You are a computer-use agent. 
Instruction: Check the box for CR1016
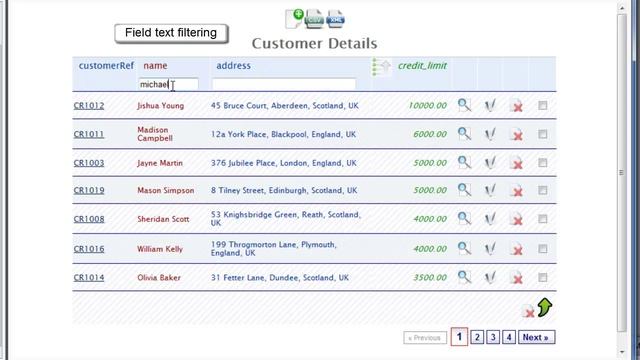pyautogui.click(x=542, y=248)
